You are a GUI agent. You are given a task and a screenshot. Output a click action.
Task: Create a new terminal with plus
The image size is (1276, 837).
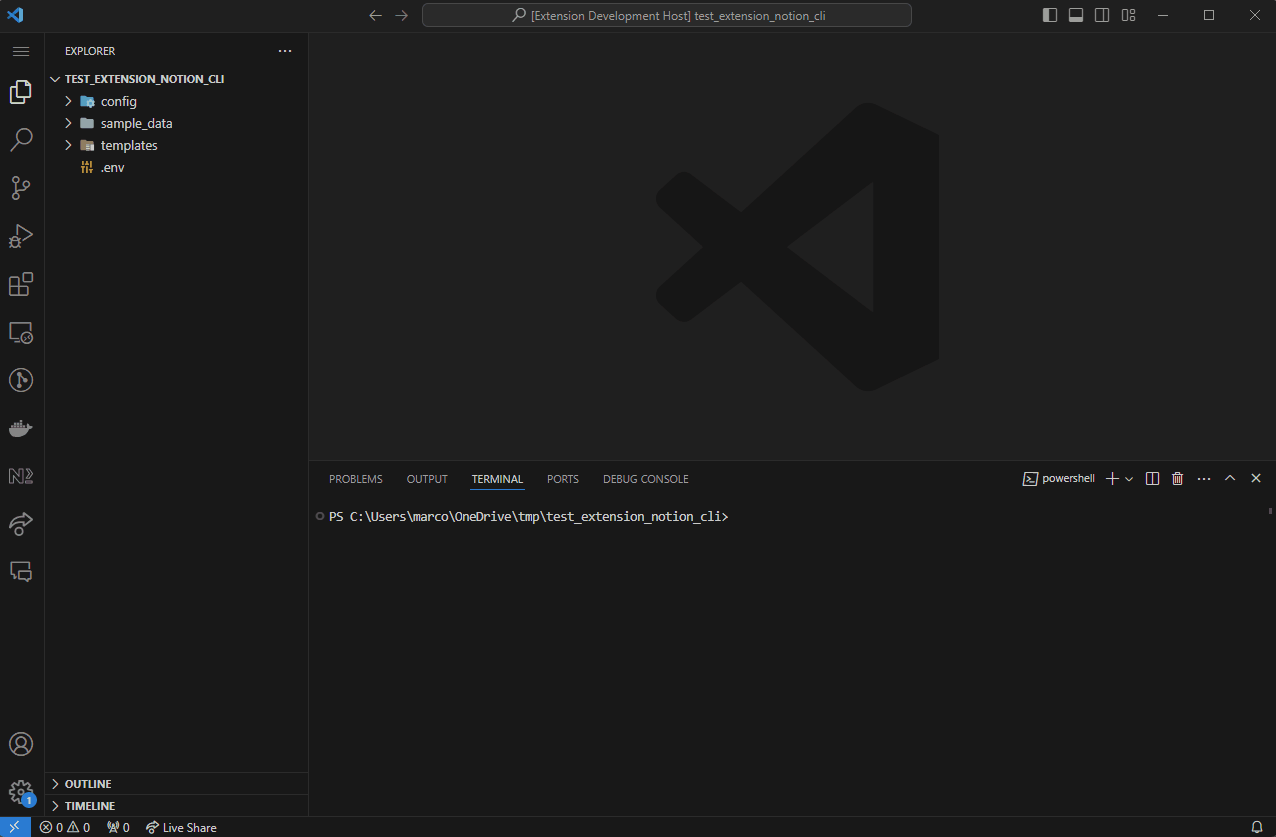[x=1112, y=479]
